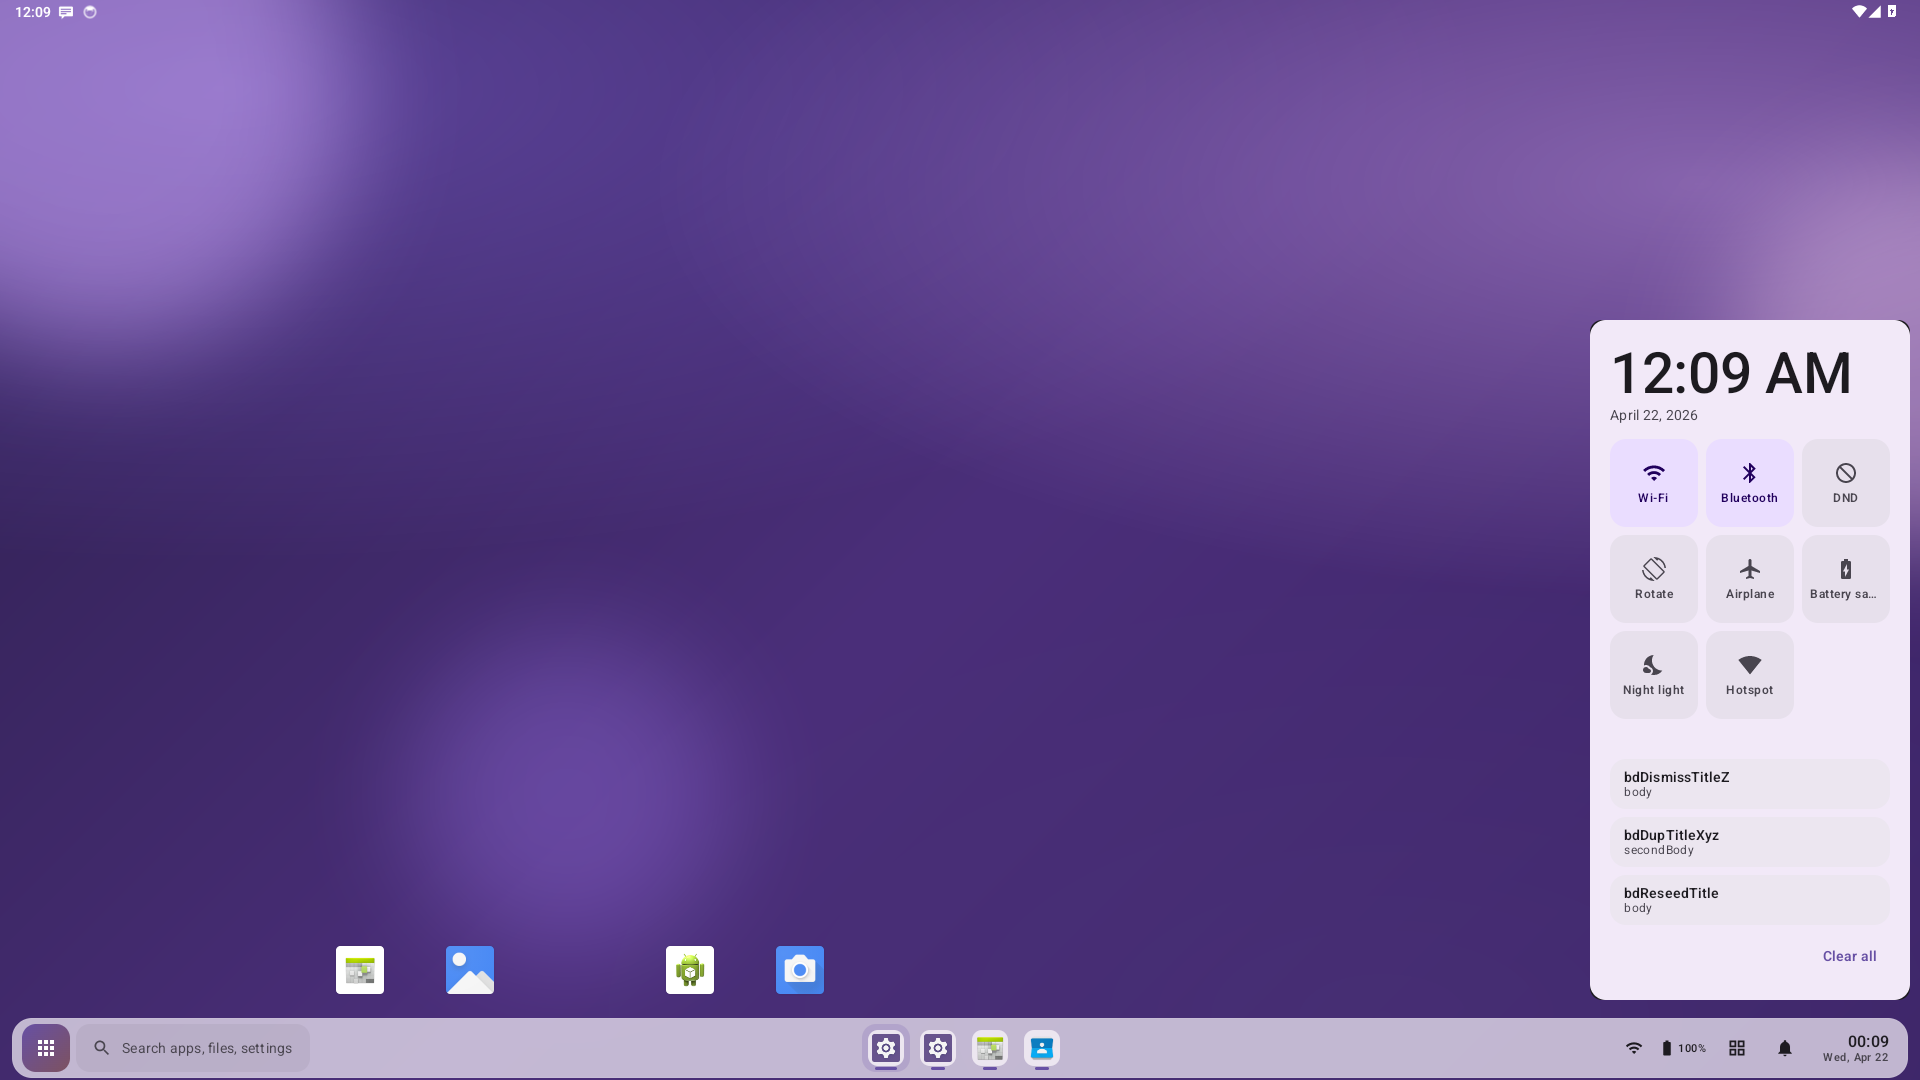Image resolution: width=1920 pixels, height=1080 pixels.
Task: Turn on Airplane mode tile
Action: click(x=1749, y=579)
